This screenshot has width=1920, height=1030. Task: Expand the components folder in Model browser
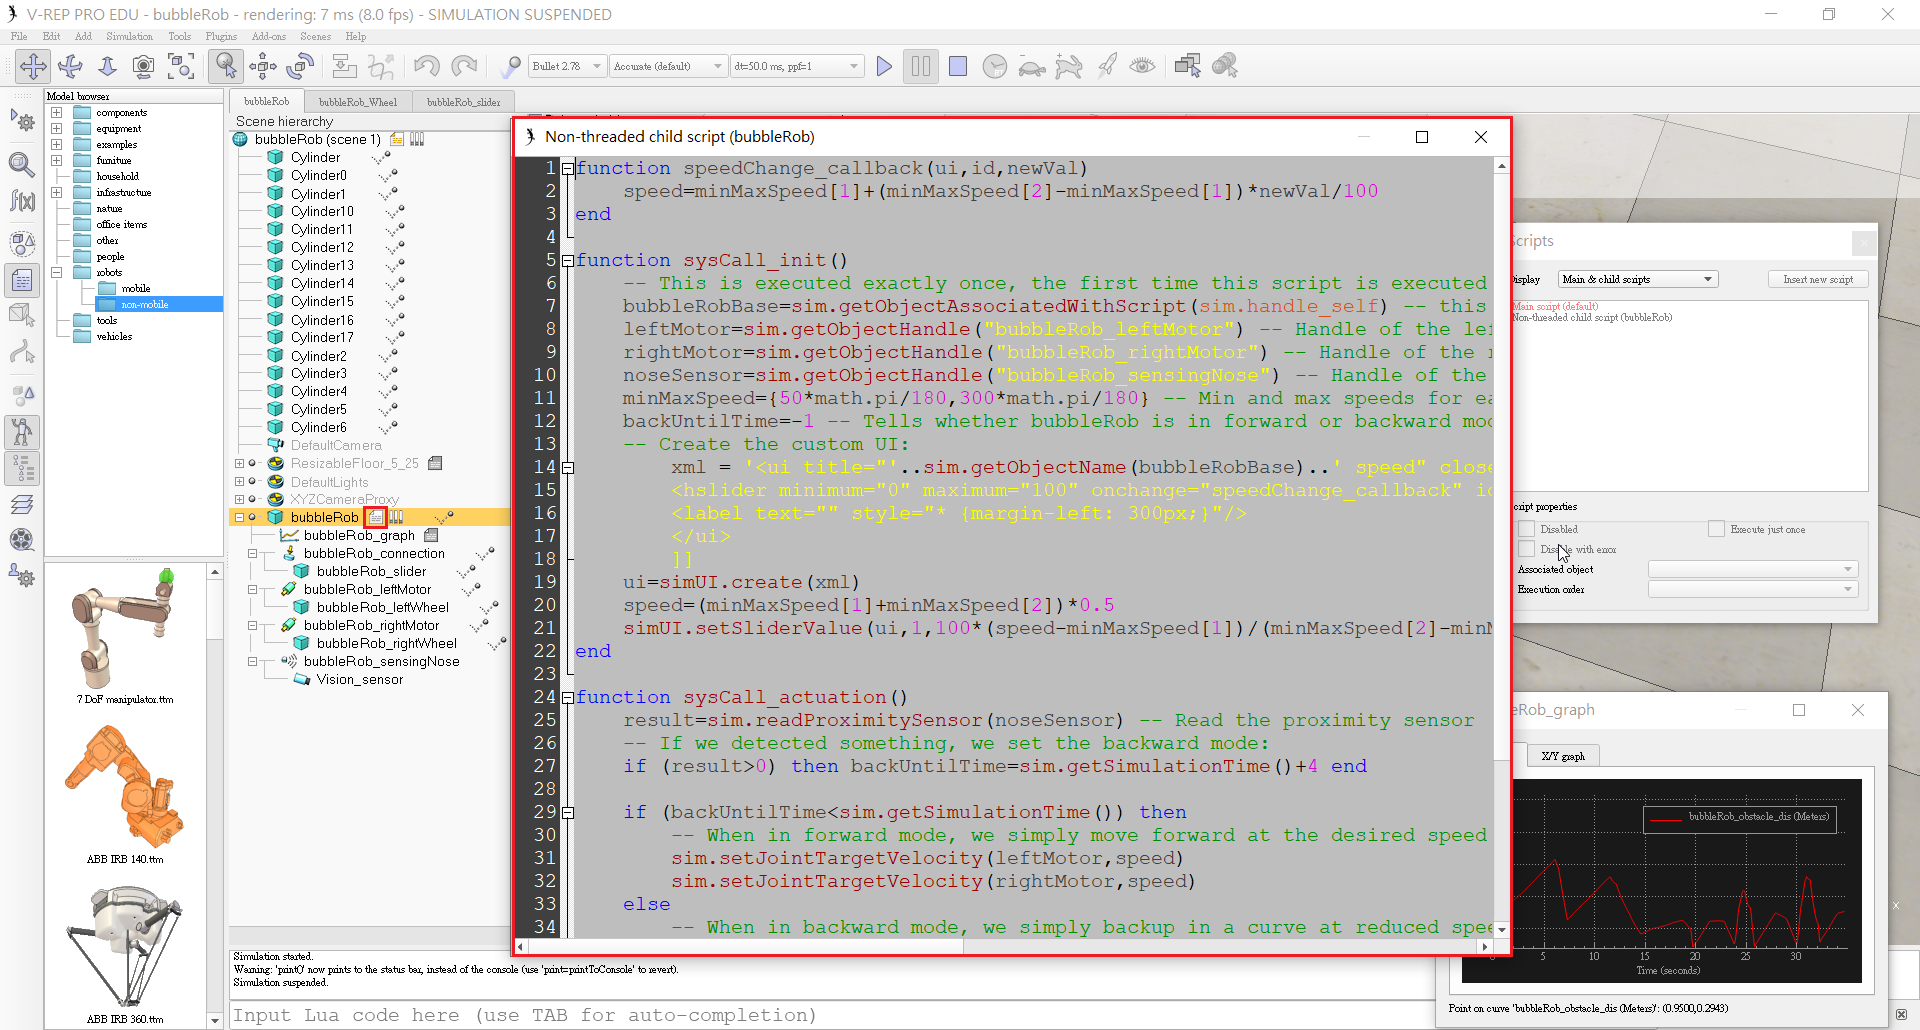57,113
